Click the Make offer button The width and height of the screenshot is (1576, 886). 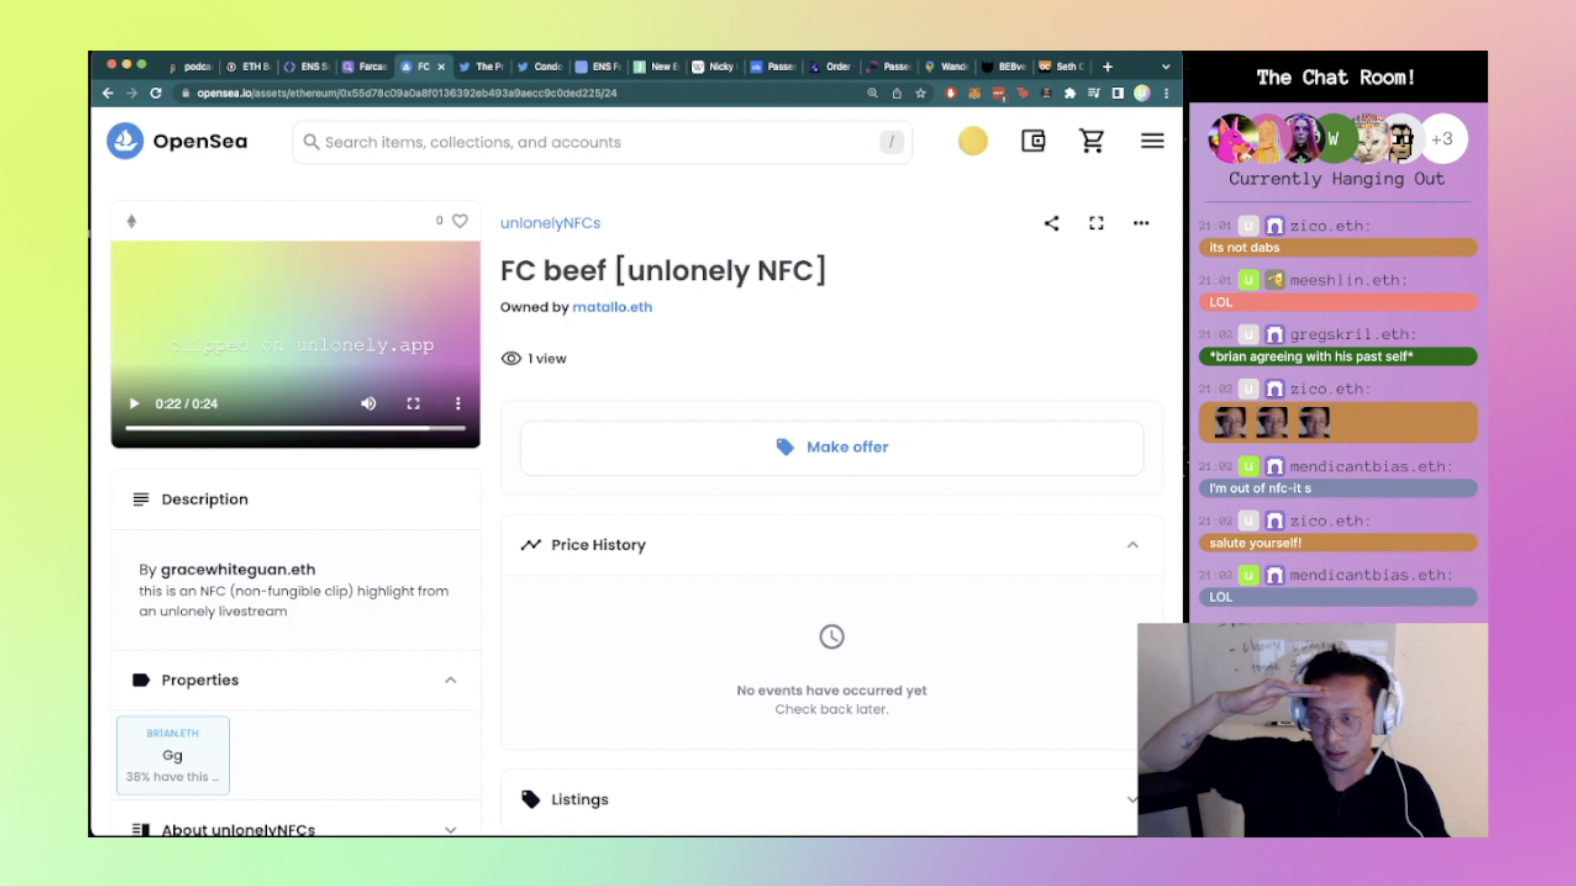(832, 447)
